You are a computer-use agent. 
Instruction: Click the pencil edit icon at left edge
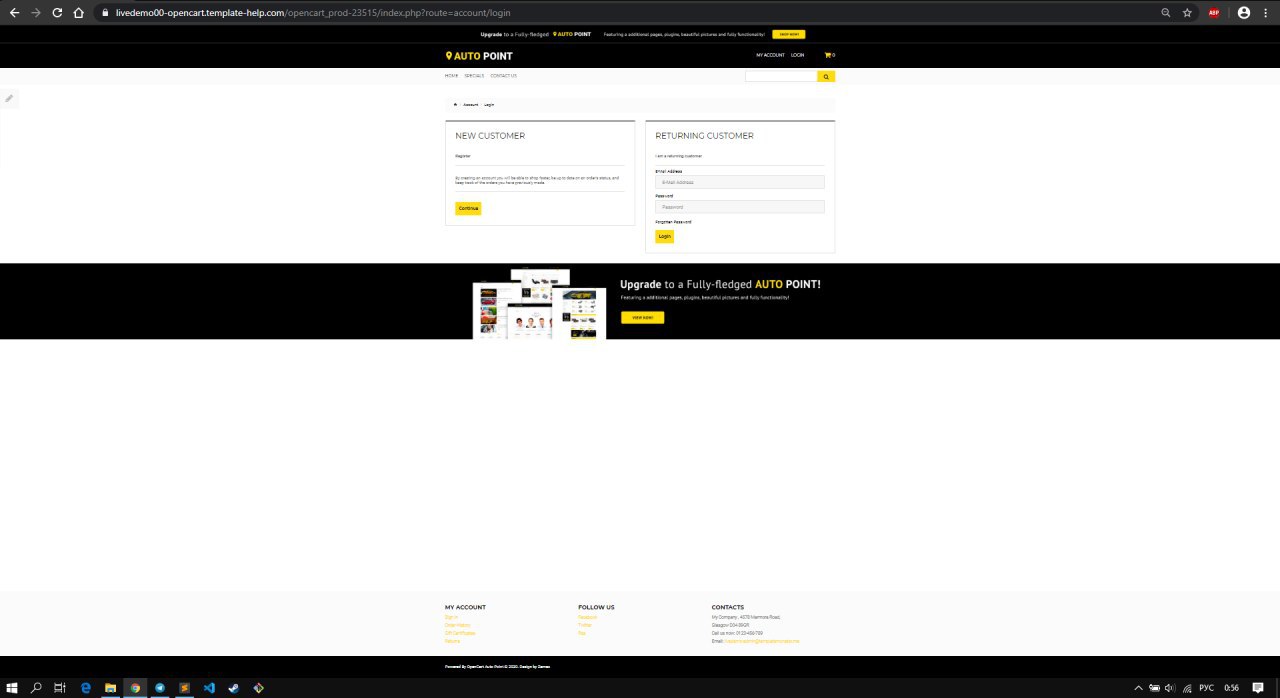(x=9, y=98)
